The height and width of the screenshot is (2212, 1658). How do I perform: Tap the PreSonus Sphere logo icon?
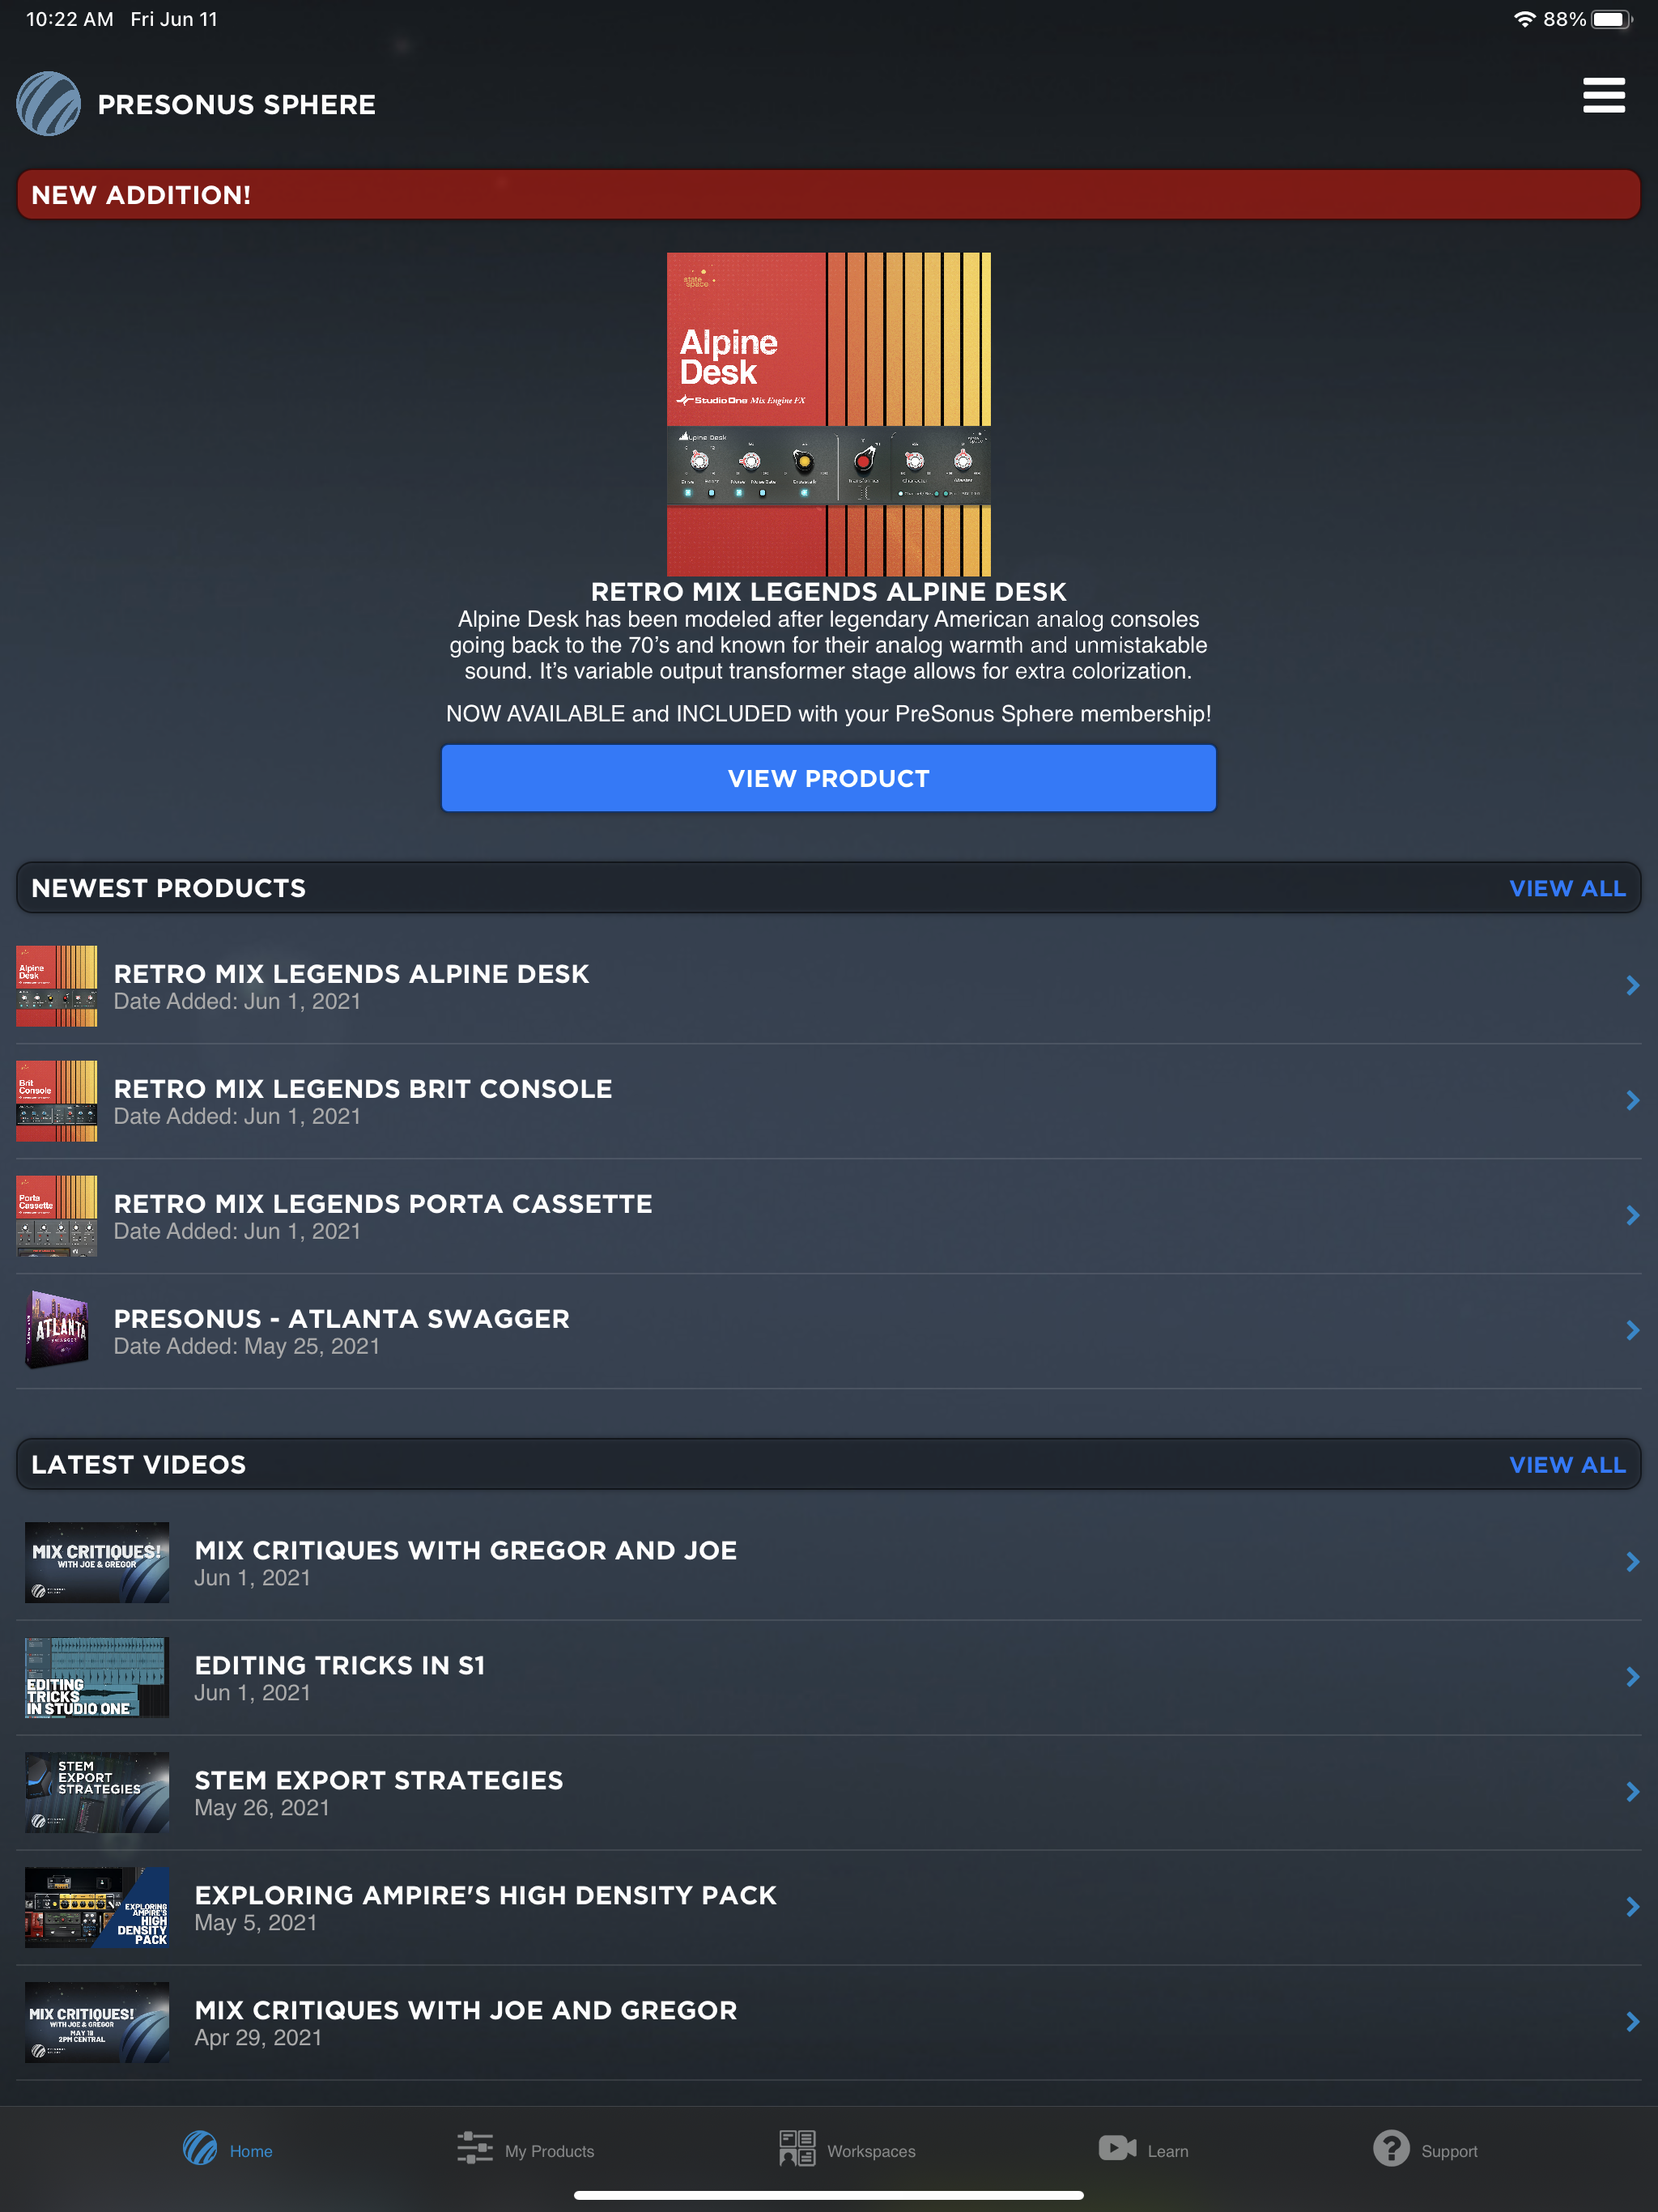pyautogui.click(x=48, y=104)
